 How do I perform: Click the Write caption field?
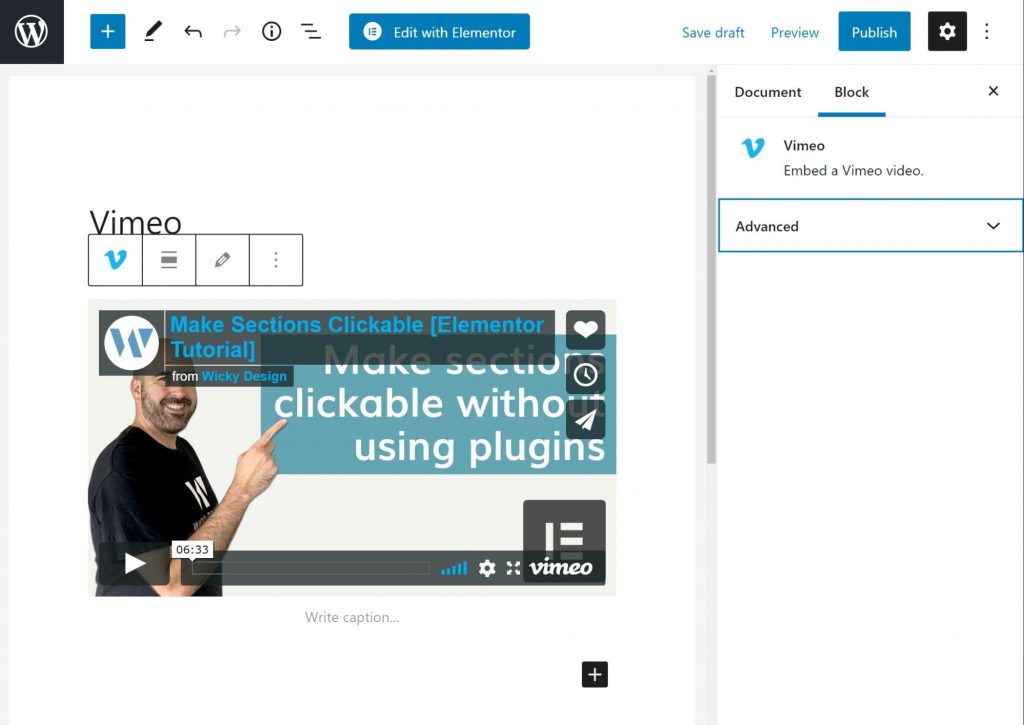pos(352,617)
